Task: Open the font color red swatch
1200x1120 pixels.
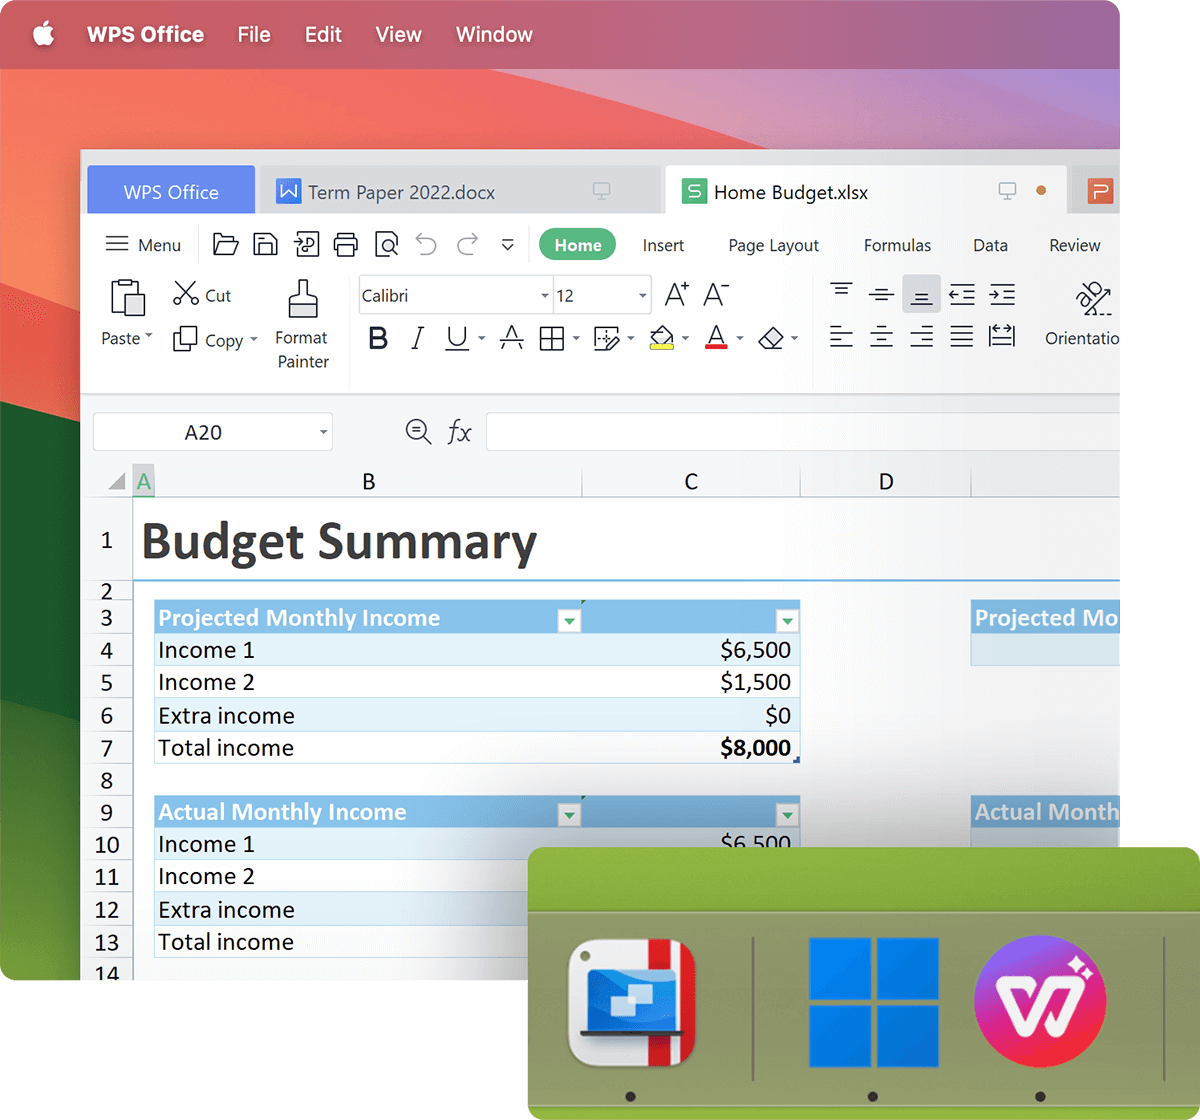Action: (718, 338)
